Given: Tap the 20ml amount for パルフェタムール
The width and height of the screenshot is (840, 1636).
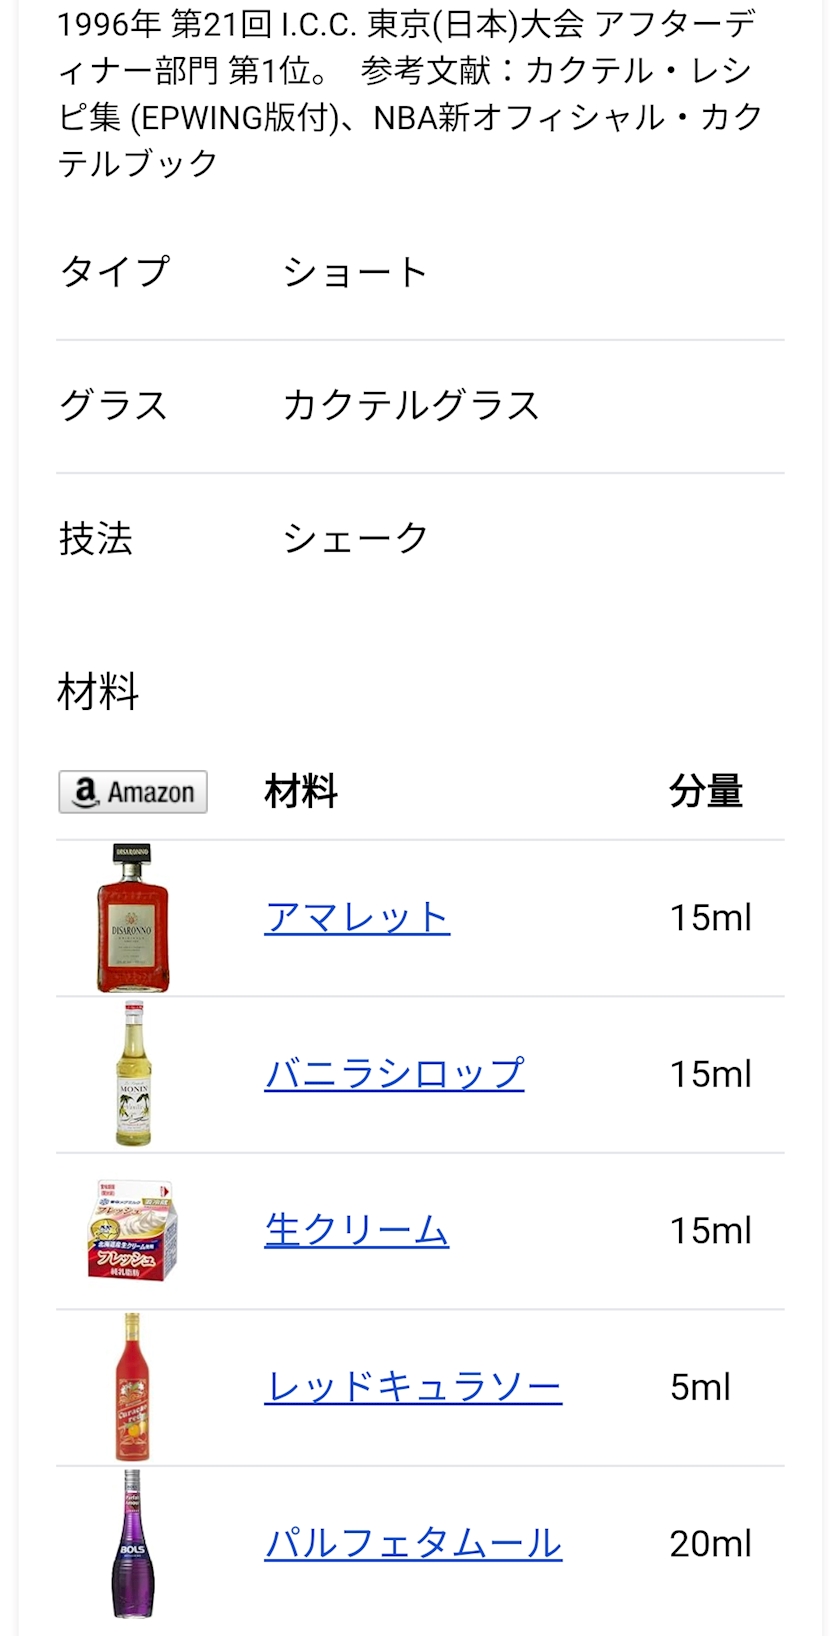Looking at the screenshot, I should (x=710, y=1543).
